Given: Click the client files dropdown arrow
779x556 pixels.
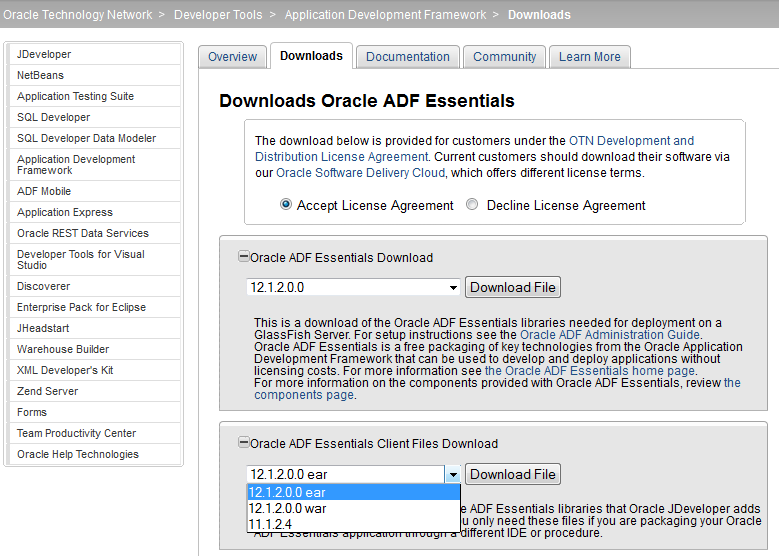Looking at the screenshot, I should (x=453, y=475).
